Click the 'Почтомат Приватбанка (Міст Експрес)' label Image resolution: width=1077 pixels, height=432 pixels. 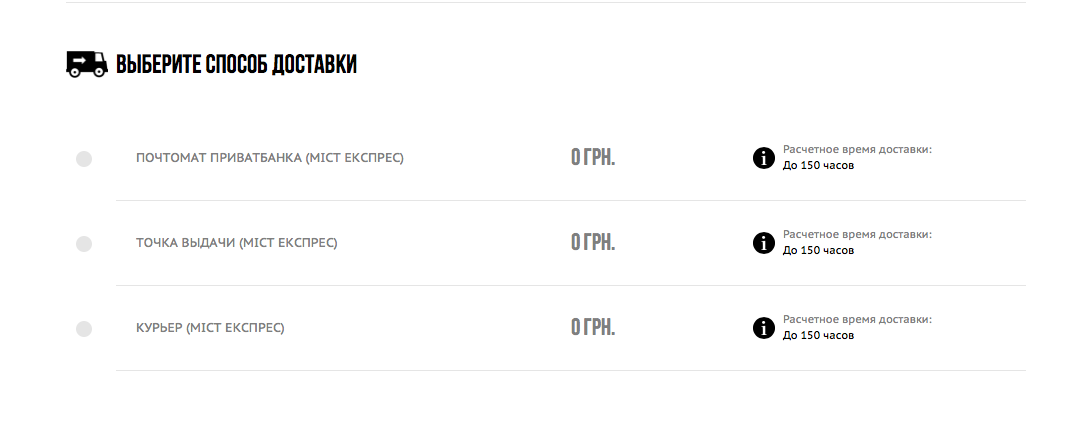[270, 158]
